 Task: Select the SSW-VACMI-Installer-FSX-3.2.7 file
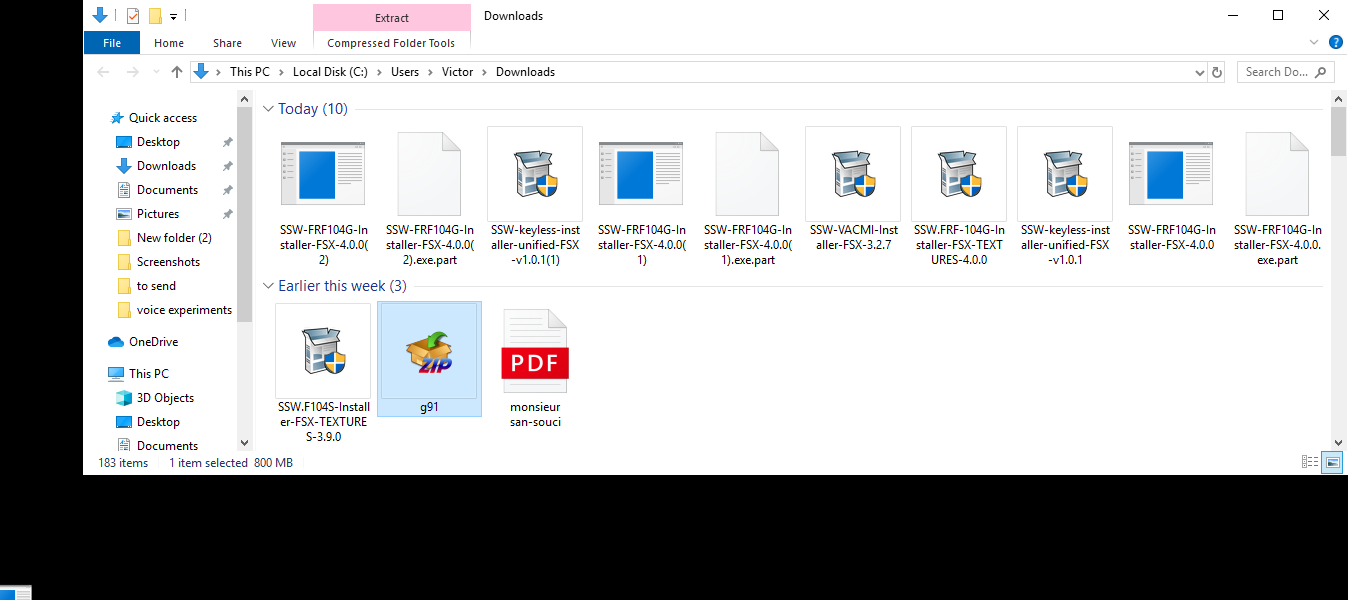(x=853, y=191)
